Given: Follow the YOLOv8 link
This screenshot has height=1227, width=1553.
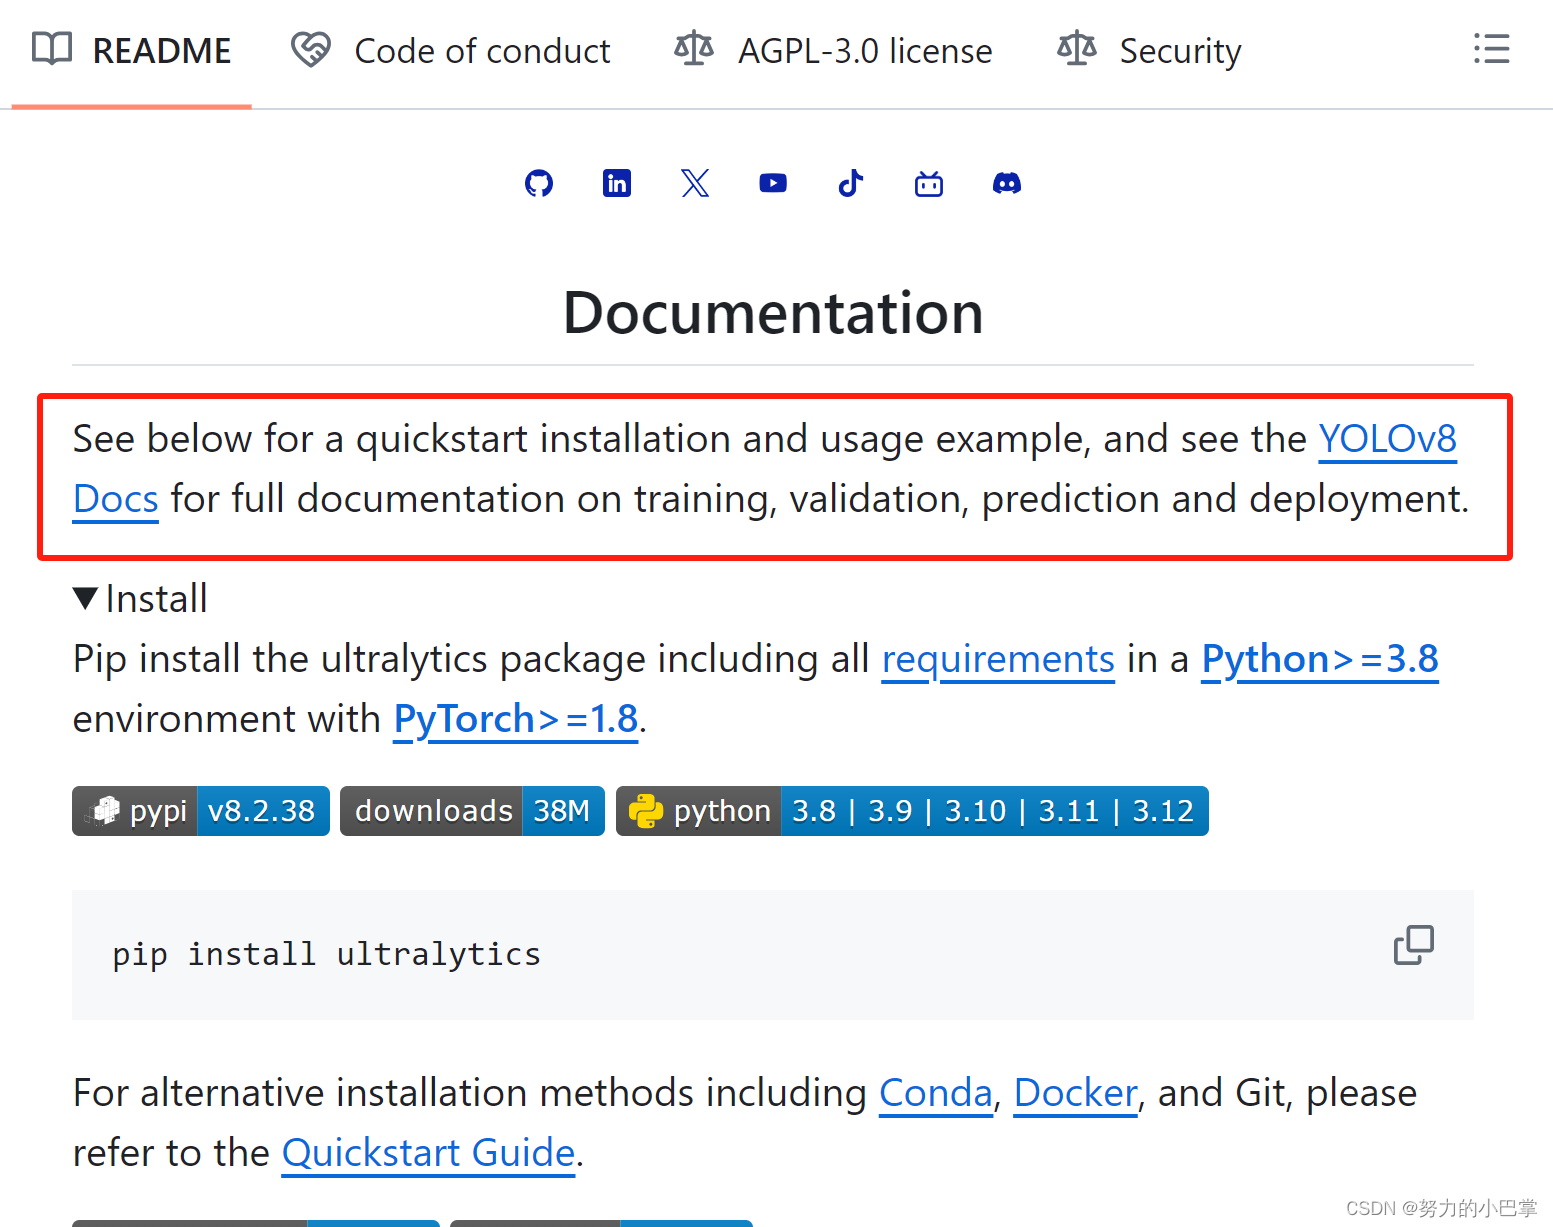Looking at the screenshot, I should tap(1388, 439).
